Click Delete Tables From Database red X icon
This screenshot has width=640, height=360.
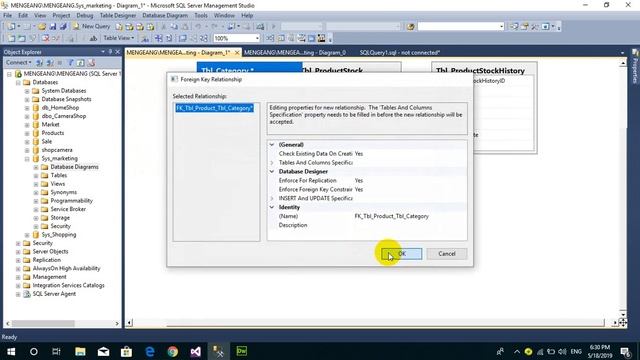(x=45, y=38)
